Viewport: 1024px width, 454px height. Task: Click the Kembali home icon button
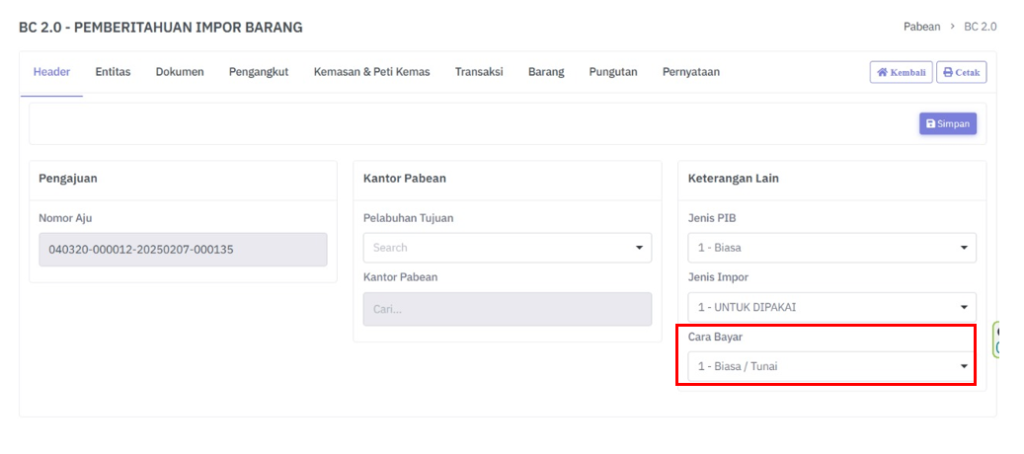pyautogui.click(x=901, y=72)
